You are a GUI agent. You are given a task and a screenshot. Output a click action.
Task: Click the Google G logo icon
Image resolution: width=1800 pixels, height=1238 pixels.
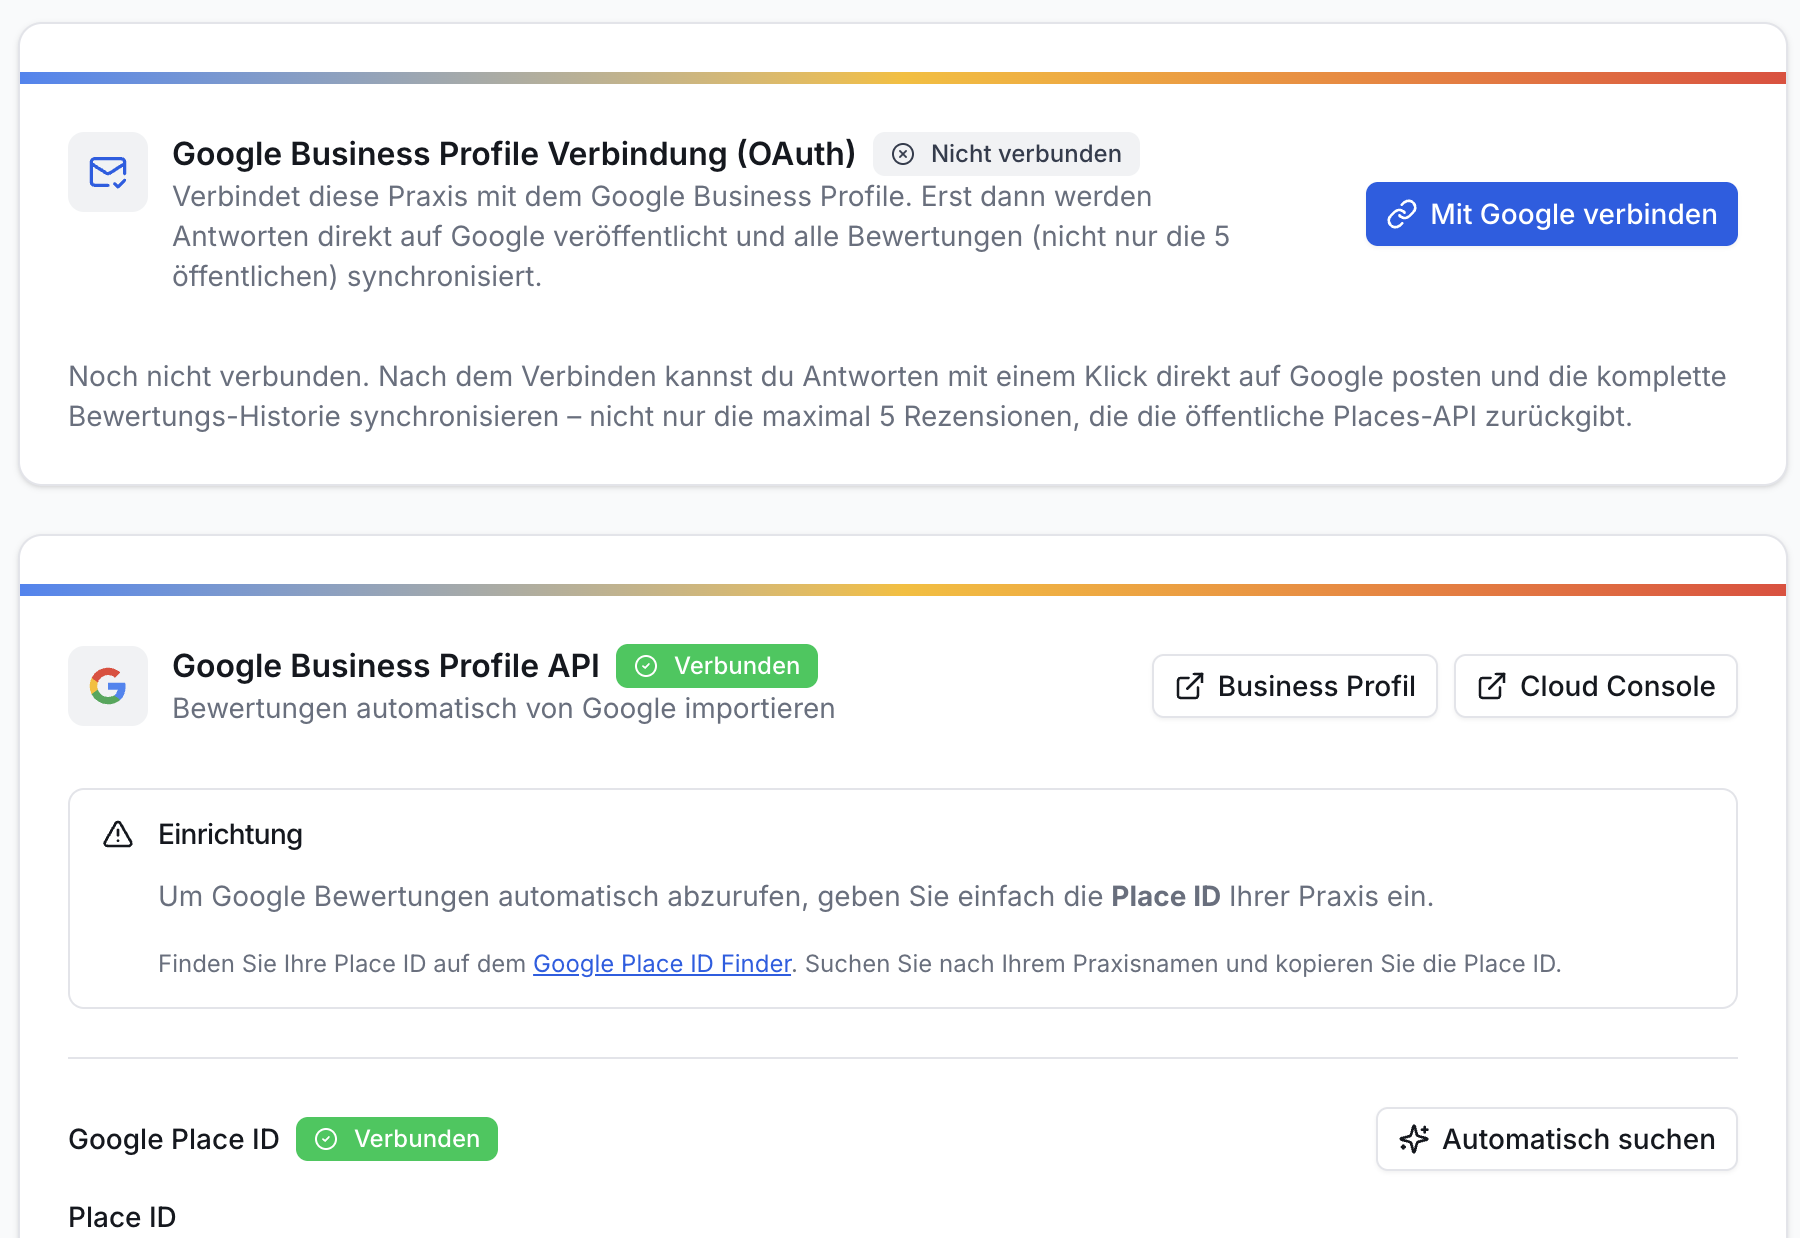[108, 686]
